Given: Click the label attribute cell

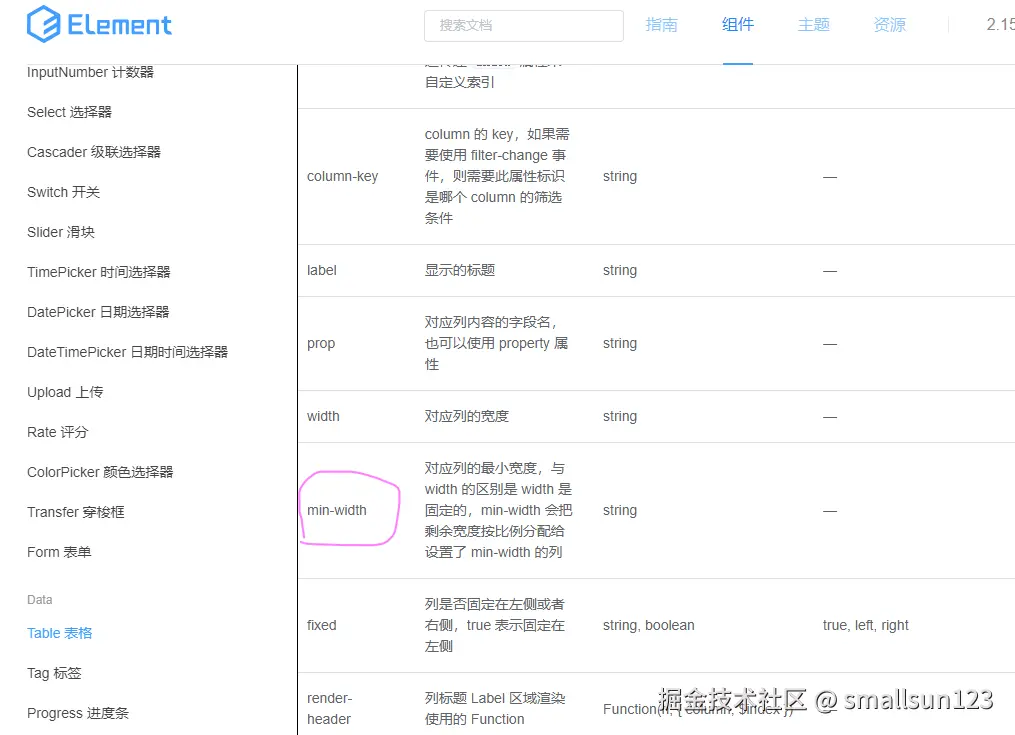Looking at the screenshot, I should 322,270.
